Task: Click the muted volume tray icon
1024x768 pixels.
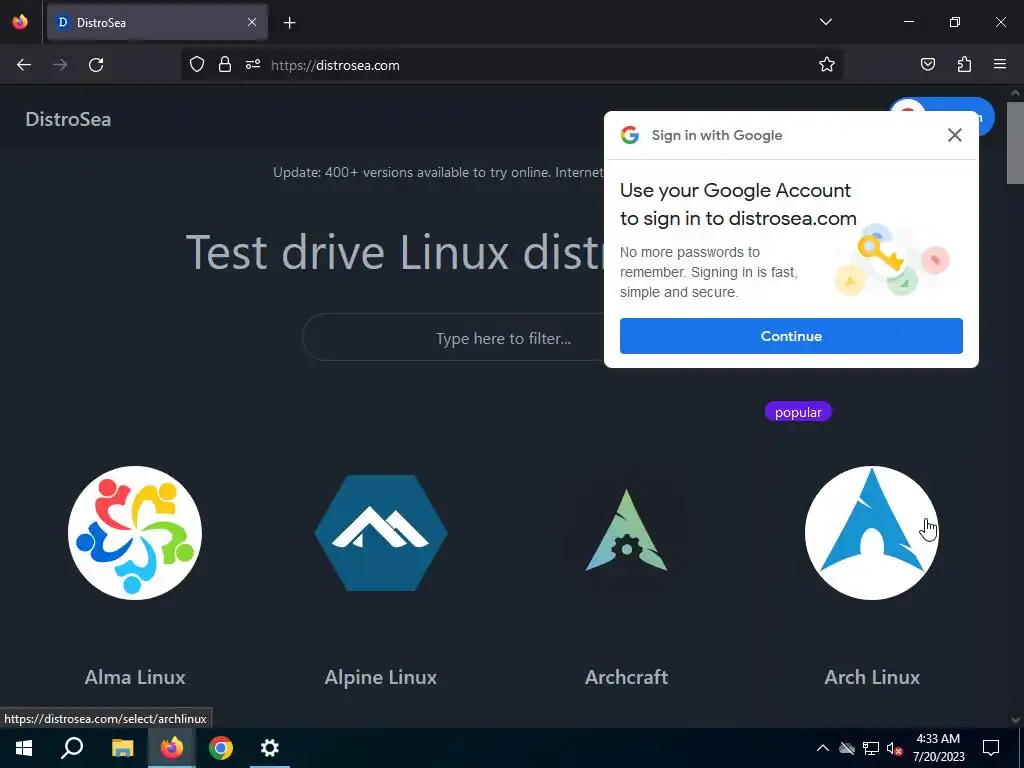Action: 894,748
